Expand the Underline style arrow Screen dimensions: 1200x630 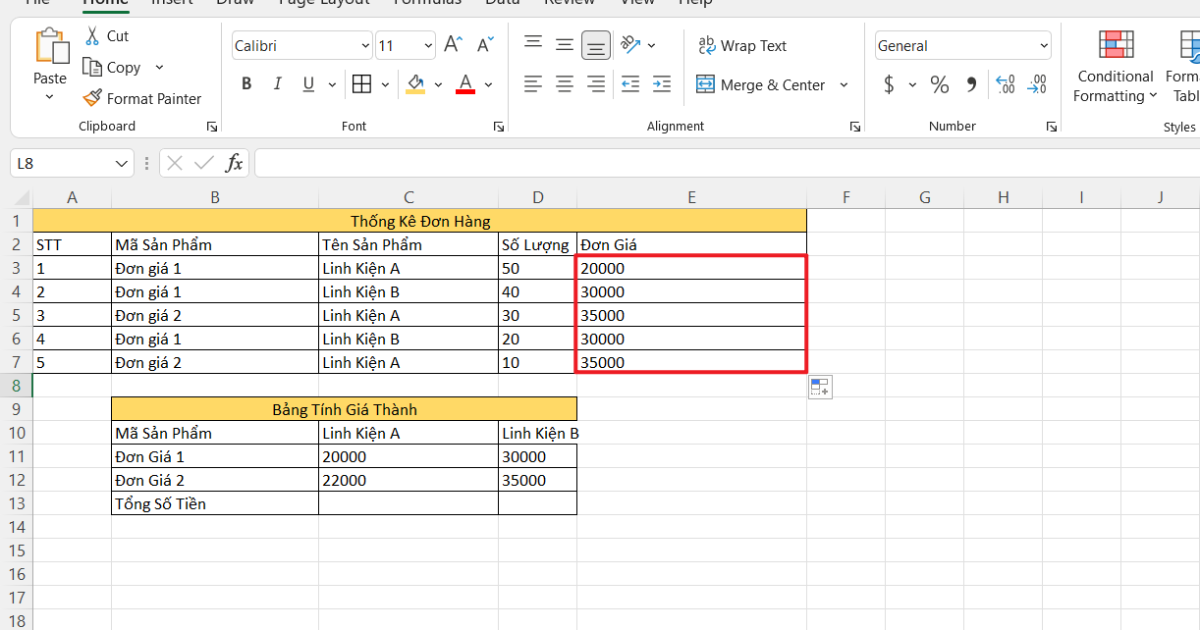point(331,85)
